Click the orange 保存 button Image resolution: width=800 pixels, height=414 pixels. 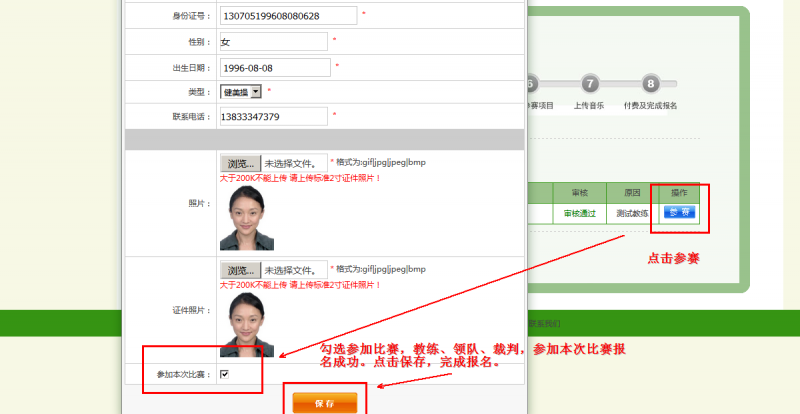click(324, 402)
